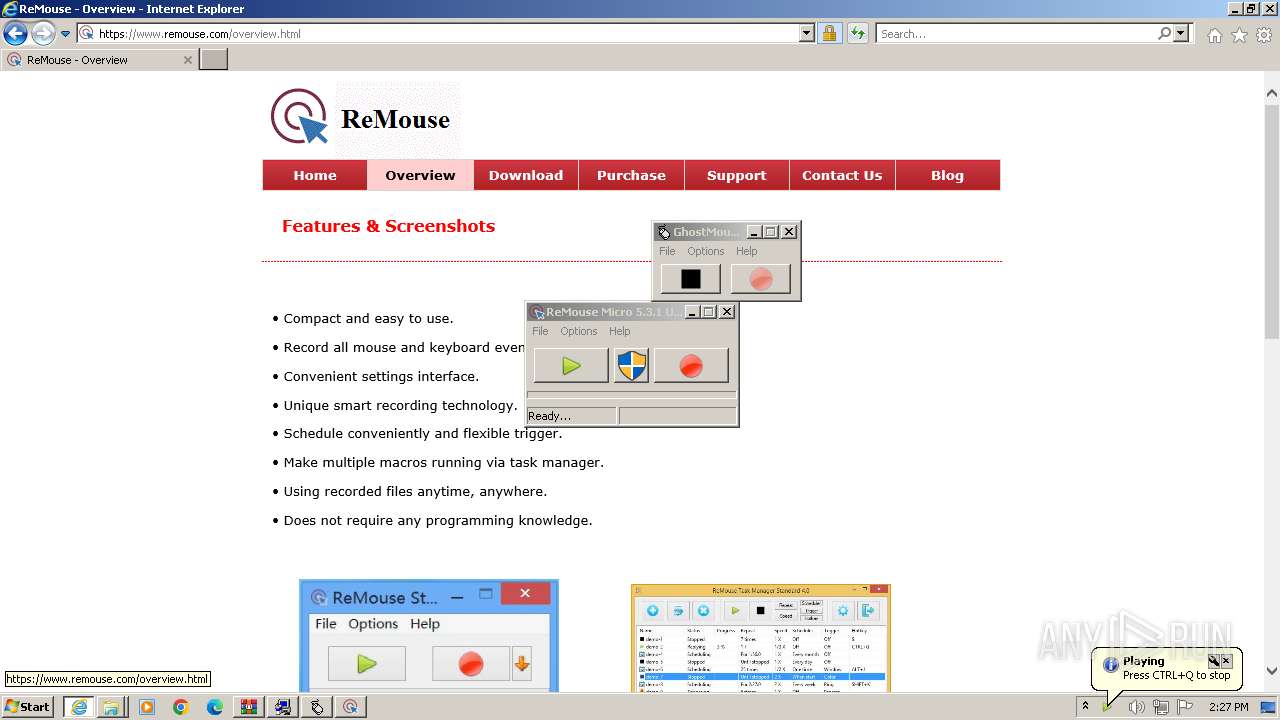Viewport: 1280px width, 720px height.
Task: Open the Download page tab
Action: click(x=526, y=175)
